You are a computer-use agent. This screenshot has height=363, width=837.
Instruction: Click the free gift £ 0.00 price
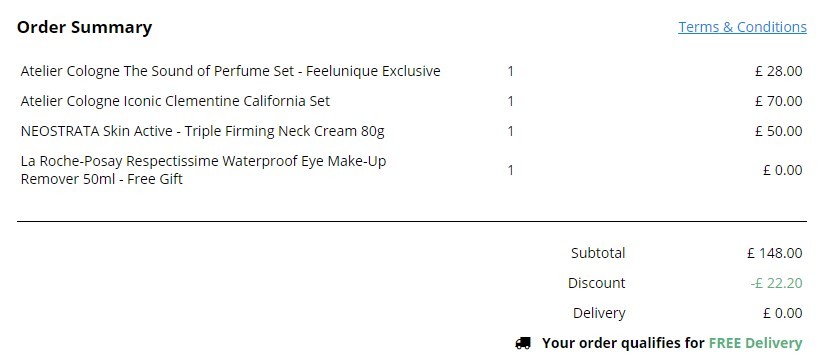pyautogui.click(x=783, y=170)
